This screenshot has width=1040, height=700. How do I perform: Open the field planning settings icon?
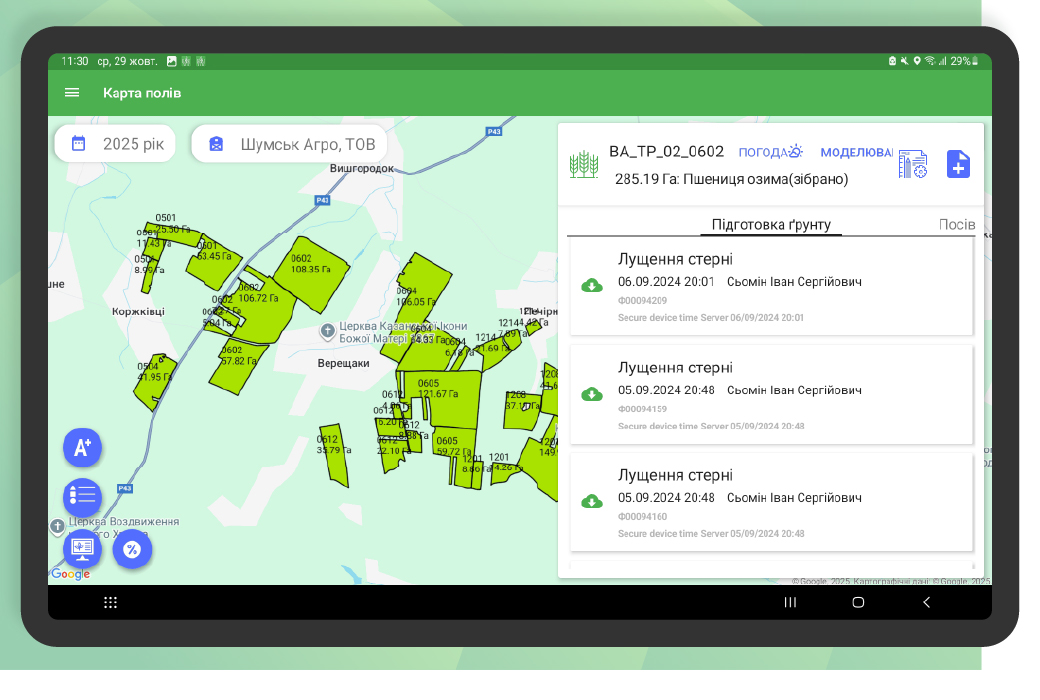(912, 165)
